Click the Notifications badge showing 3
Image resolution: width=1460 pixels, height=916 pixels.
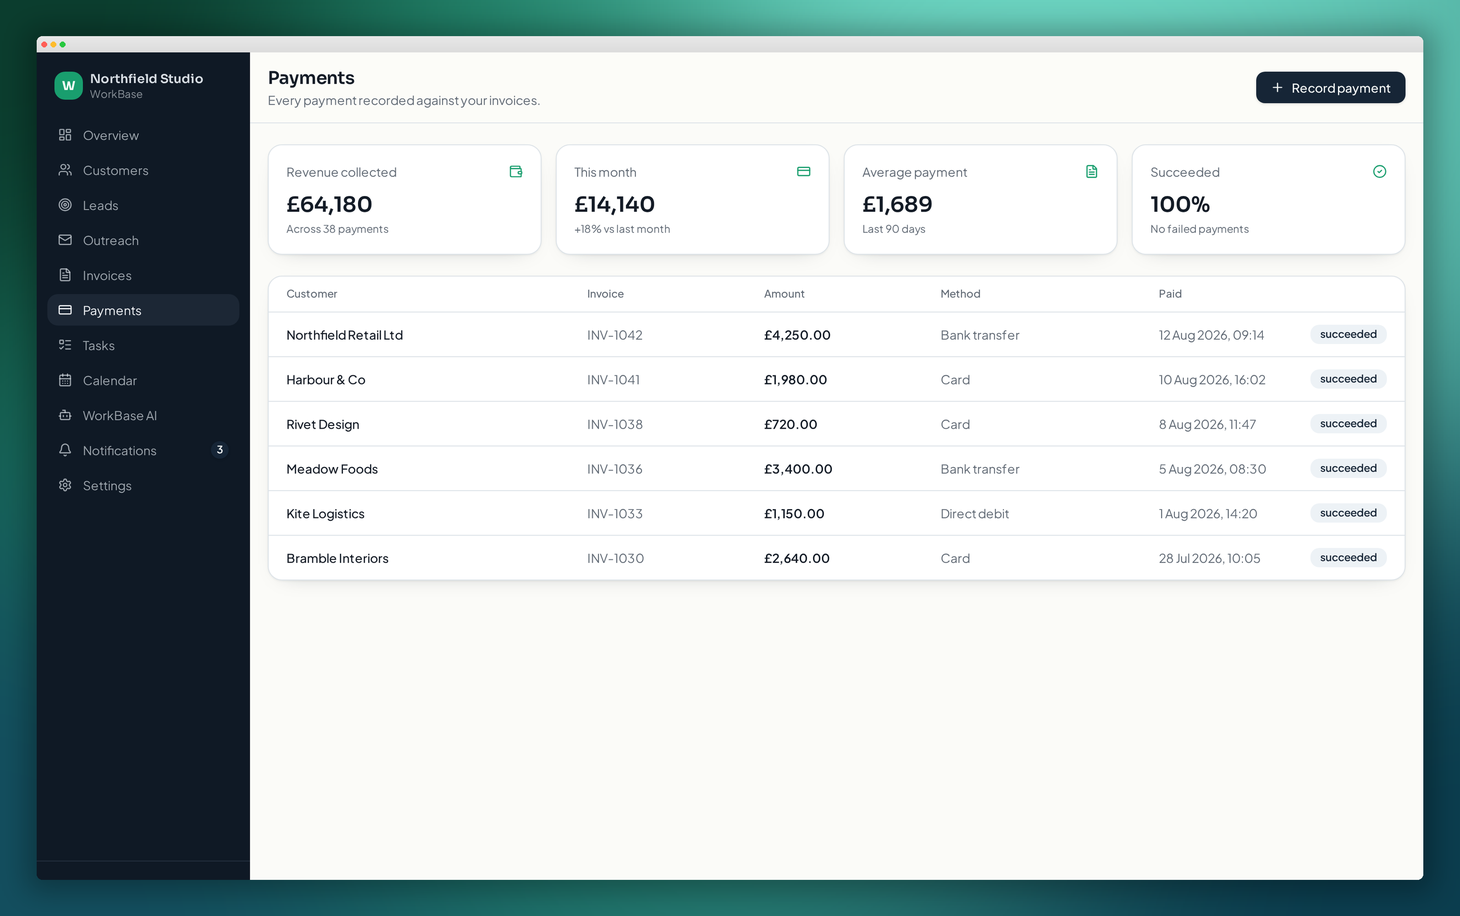(220, 450)
